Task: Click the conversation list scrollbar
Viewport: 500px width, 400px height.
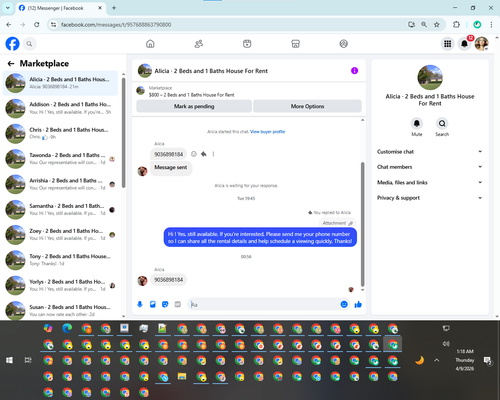Action: pyautogui.click(x=124, y=133)
